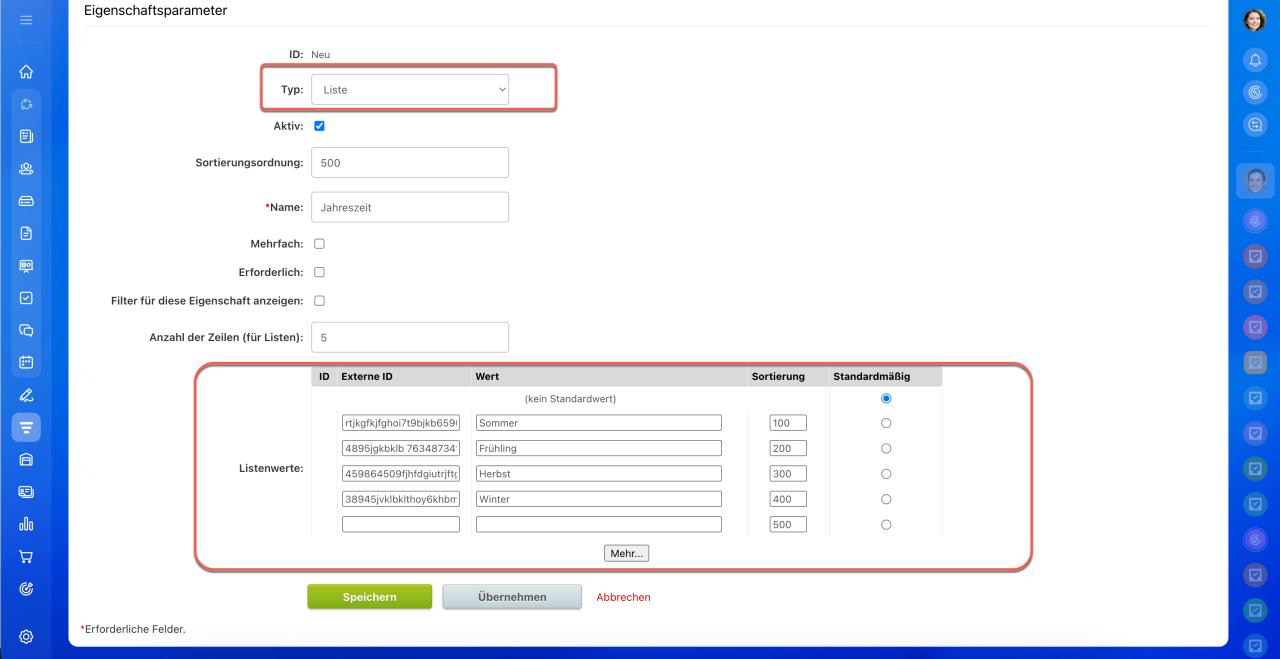Open the ID card icon in sidebar
The height and width of the screenshot is (659, 1280).
click(x=26, y=492)
